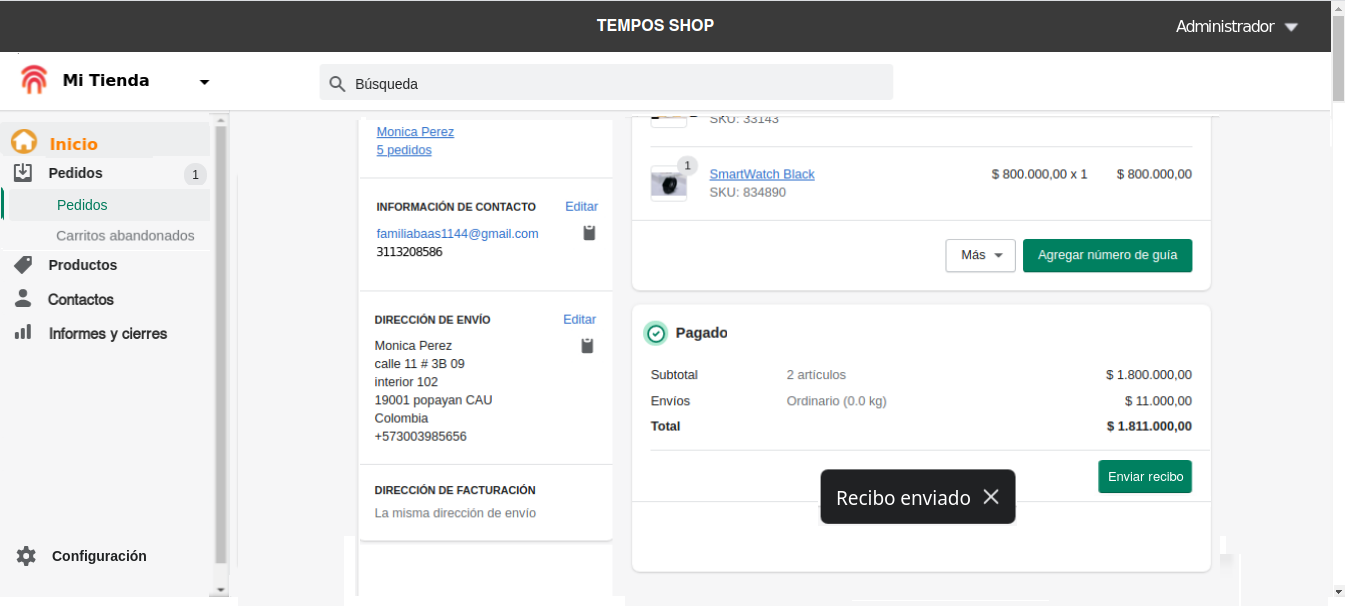Open the Administrador user menu
Viewport: 1347px width, 606px height.
[x=1236, y=26]
